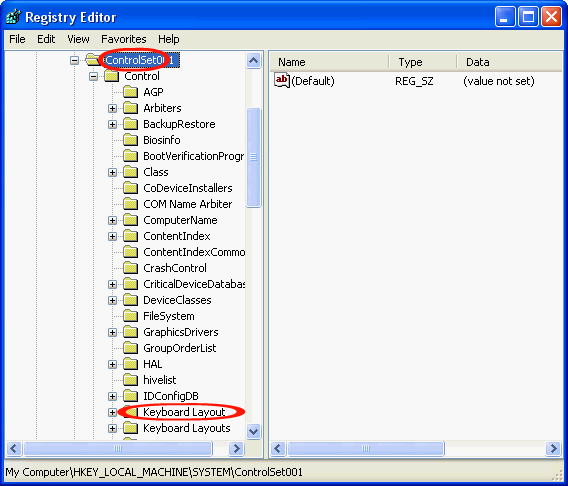
Task: Expand the Class key
Action: point(112,172)
